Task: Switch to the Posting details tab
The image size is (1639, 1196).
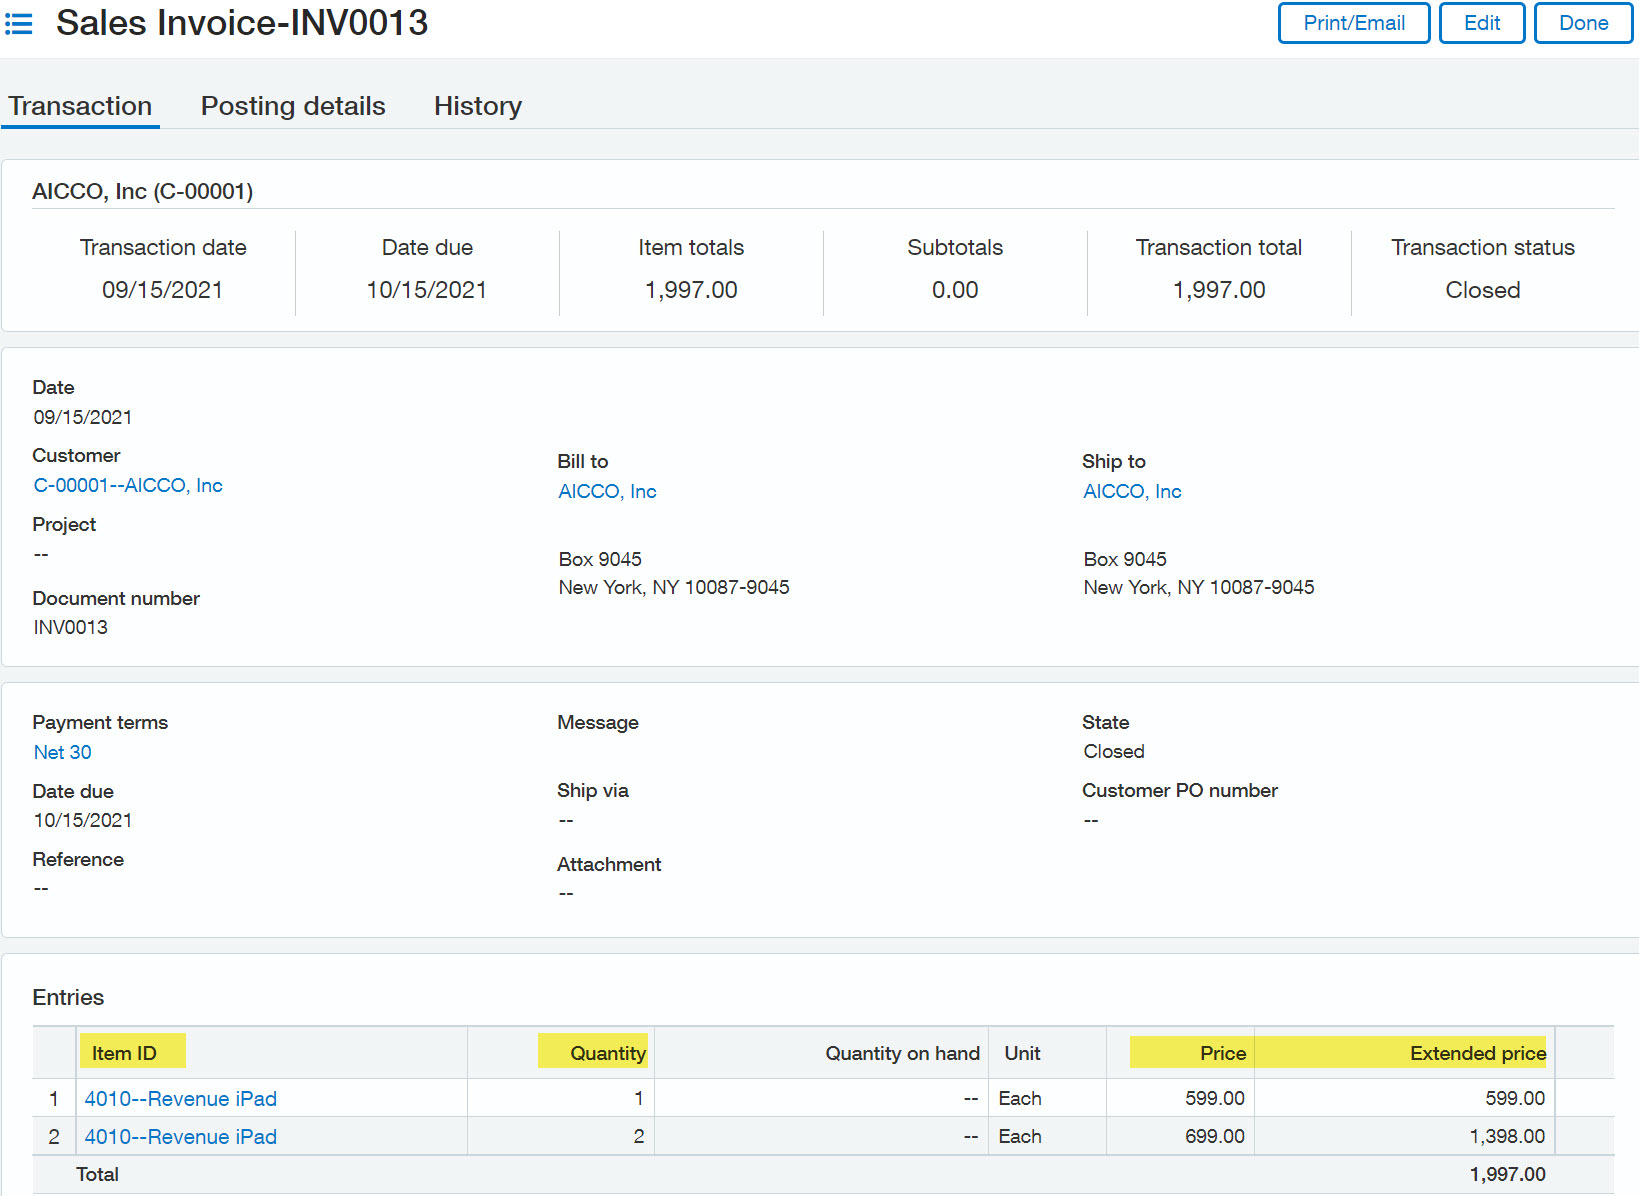Action: (x=292, y=106)
